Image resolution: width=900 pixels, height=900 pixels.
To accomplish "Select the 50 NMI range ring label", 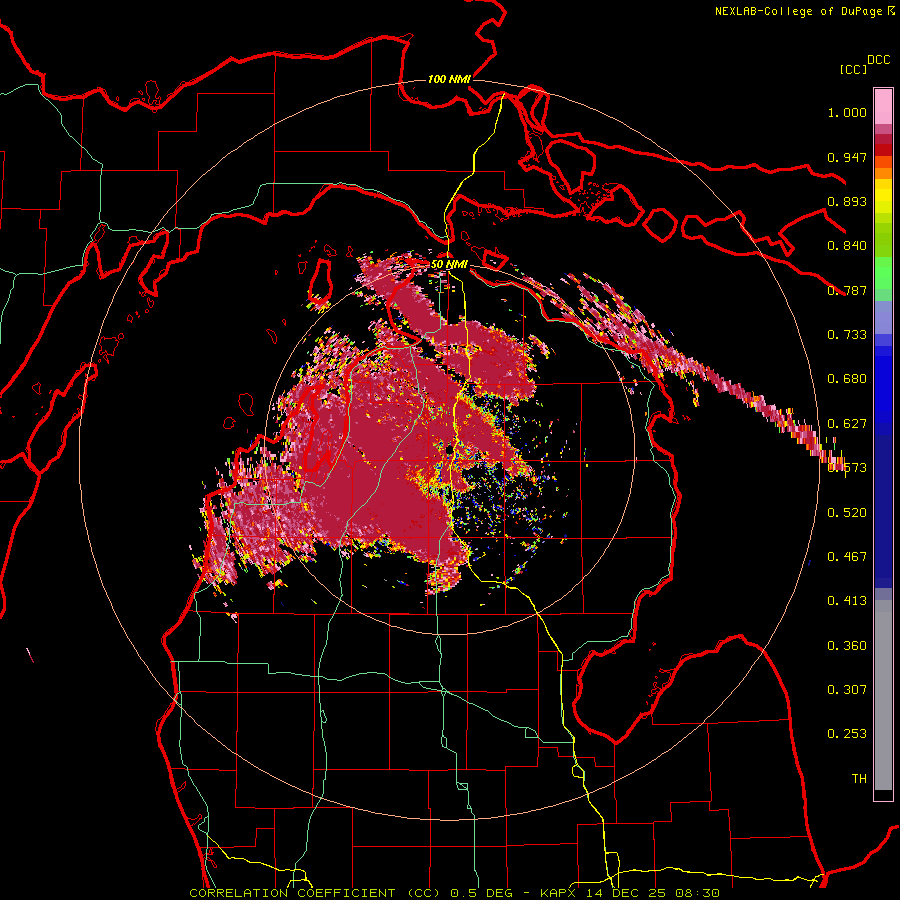I will [x=449, y=265].
